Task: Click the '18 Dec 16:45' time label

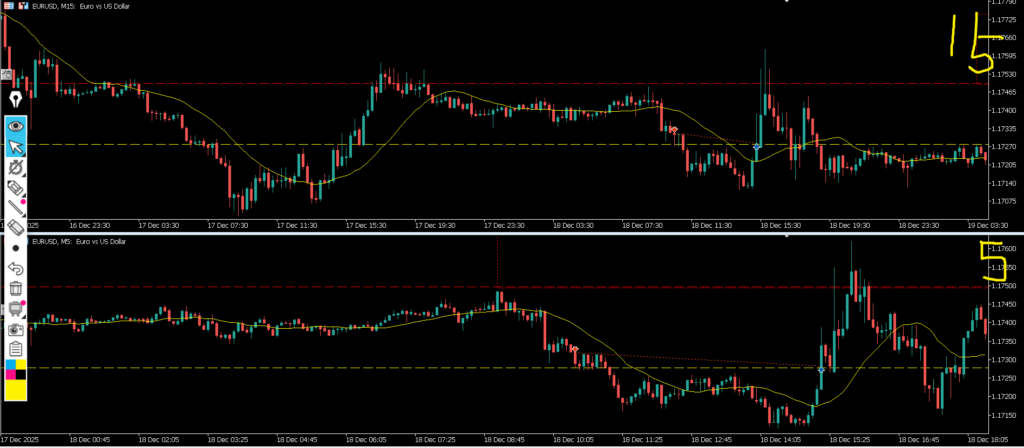Action: [919, 440]
